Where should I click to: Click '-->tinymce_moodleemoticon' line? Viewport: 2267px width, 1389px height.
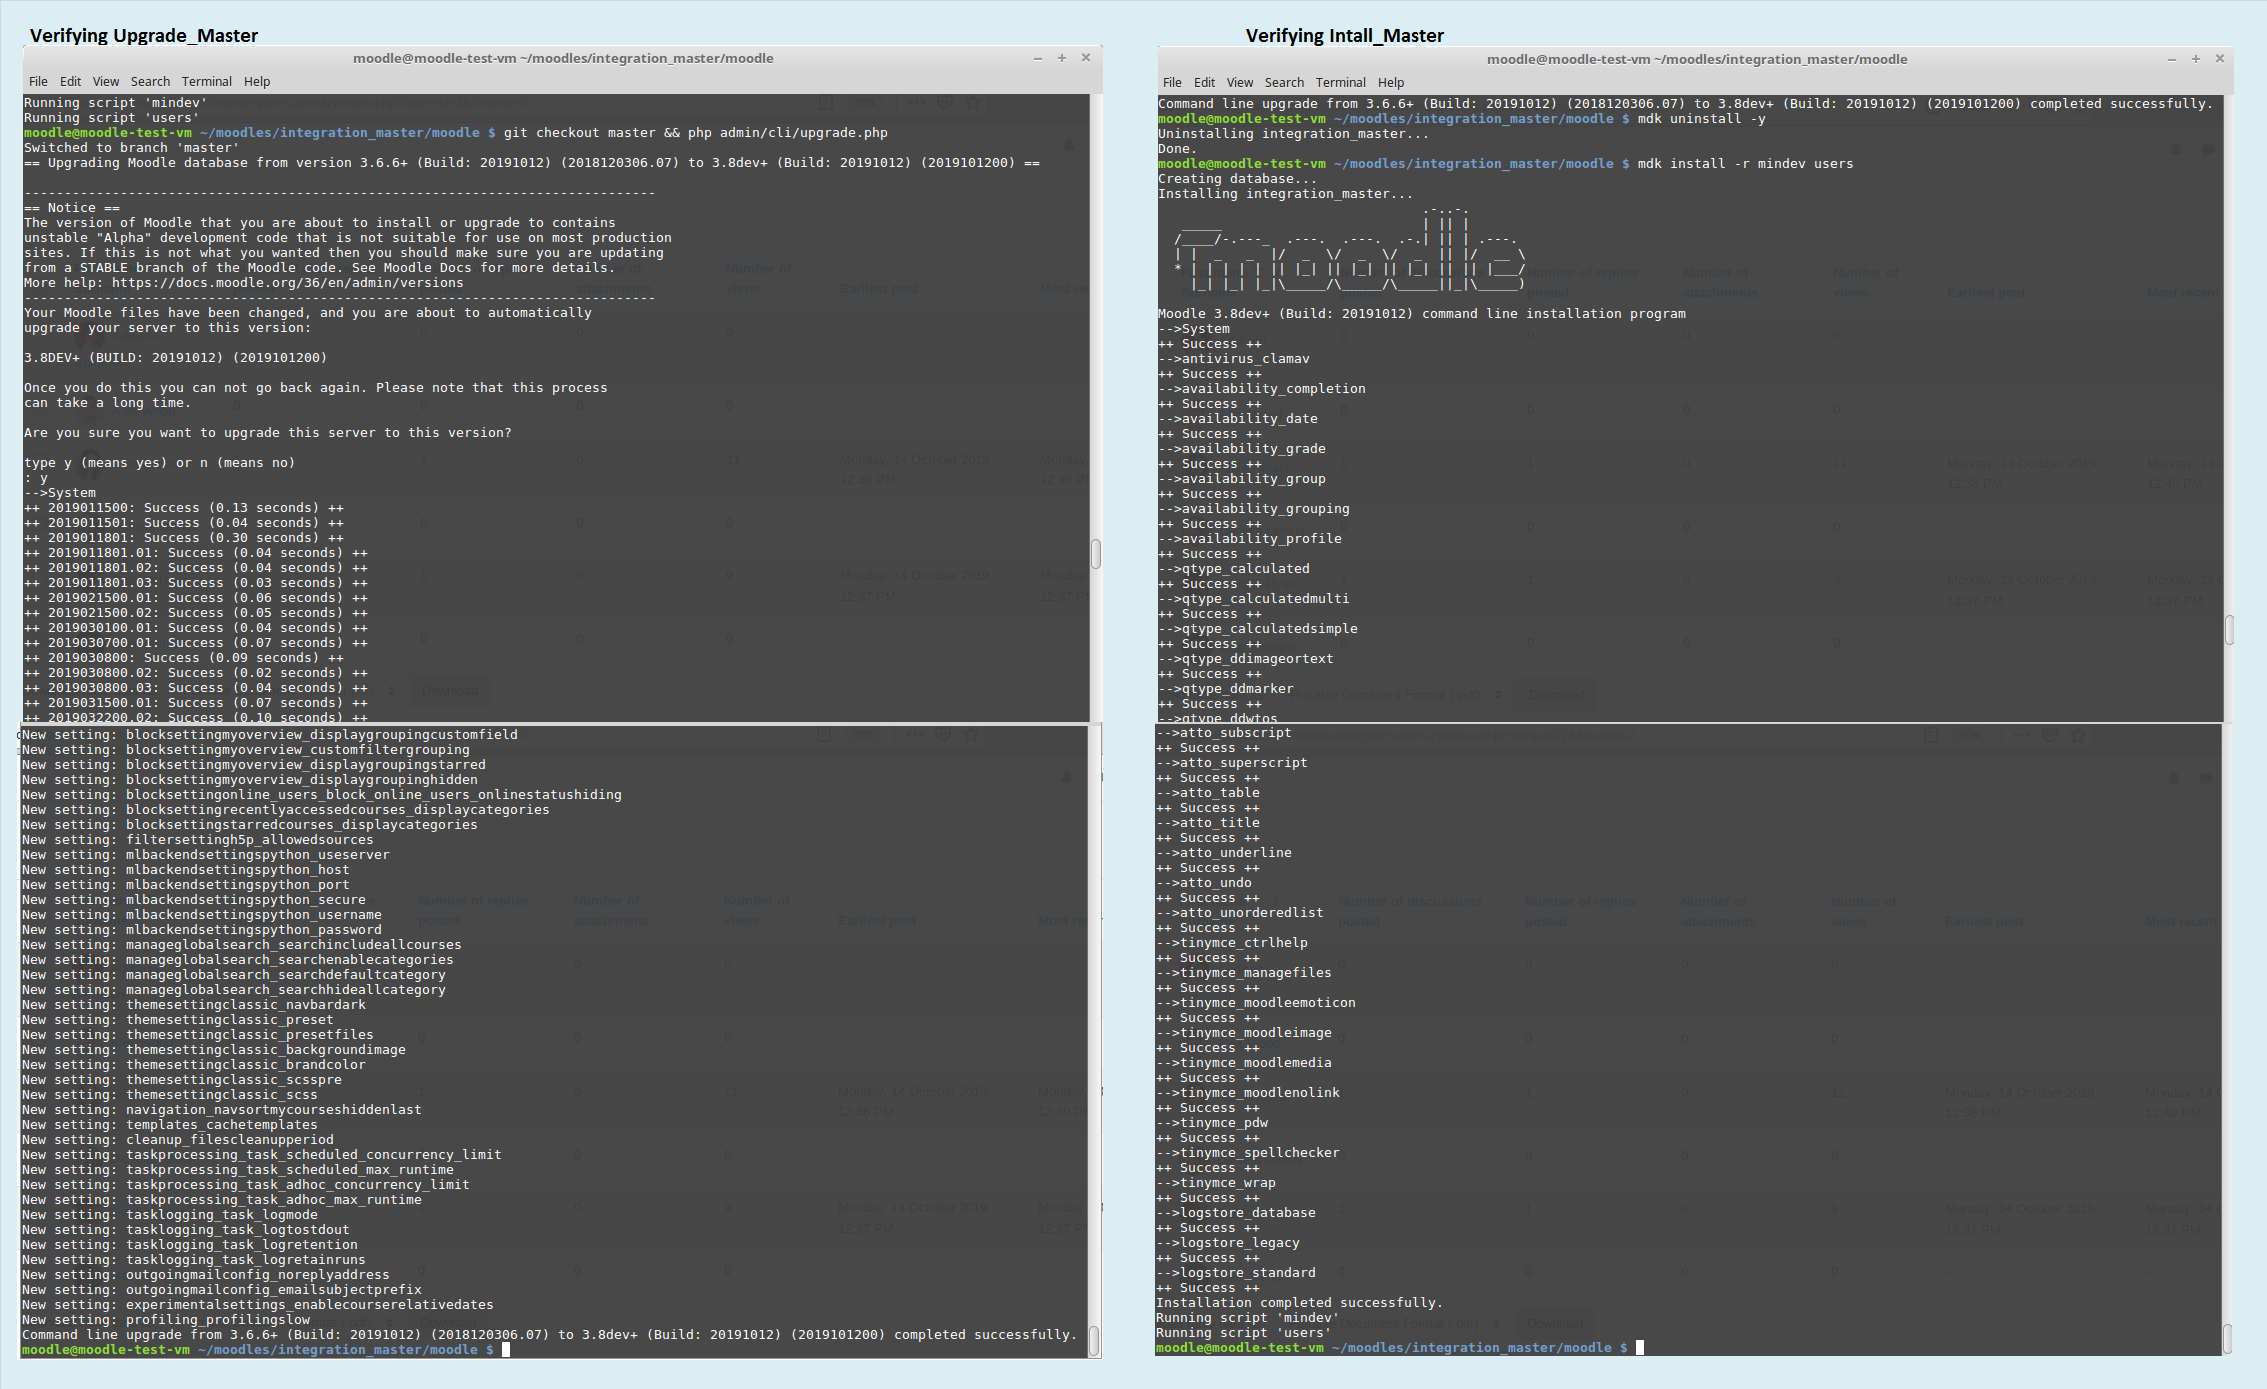coord(1256,1003)
